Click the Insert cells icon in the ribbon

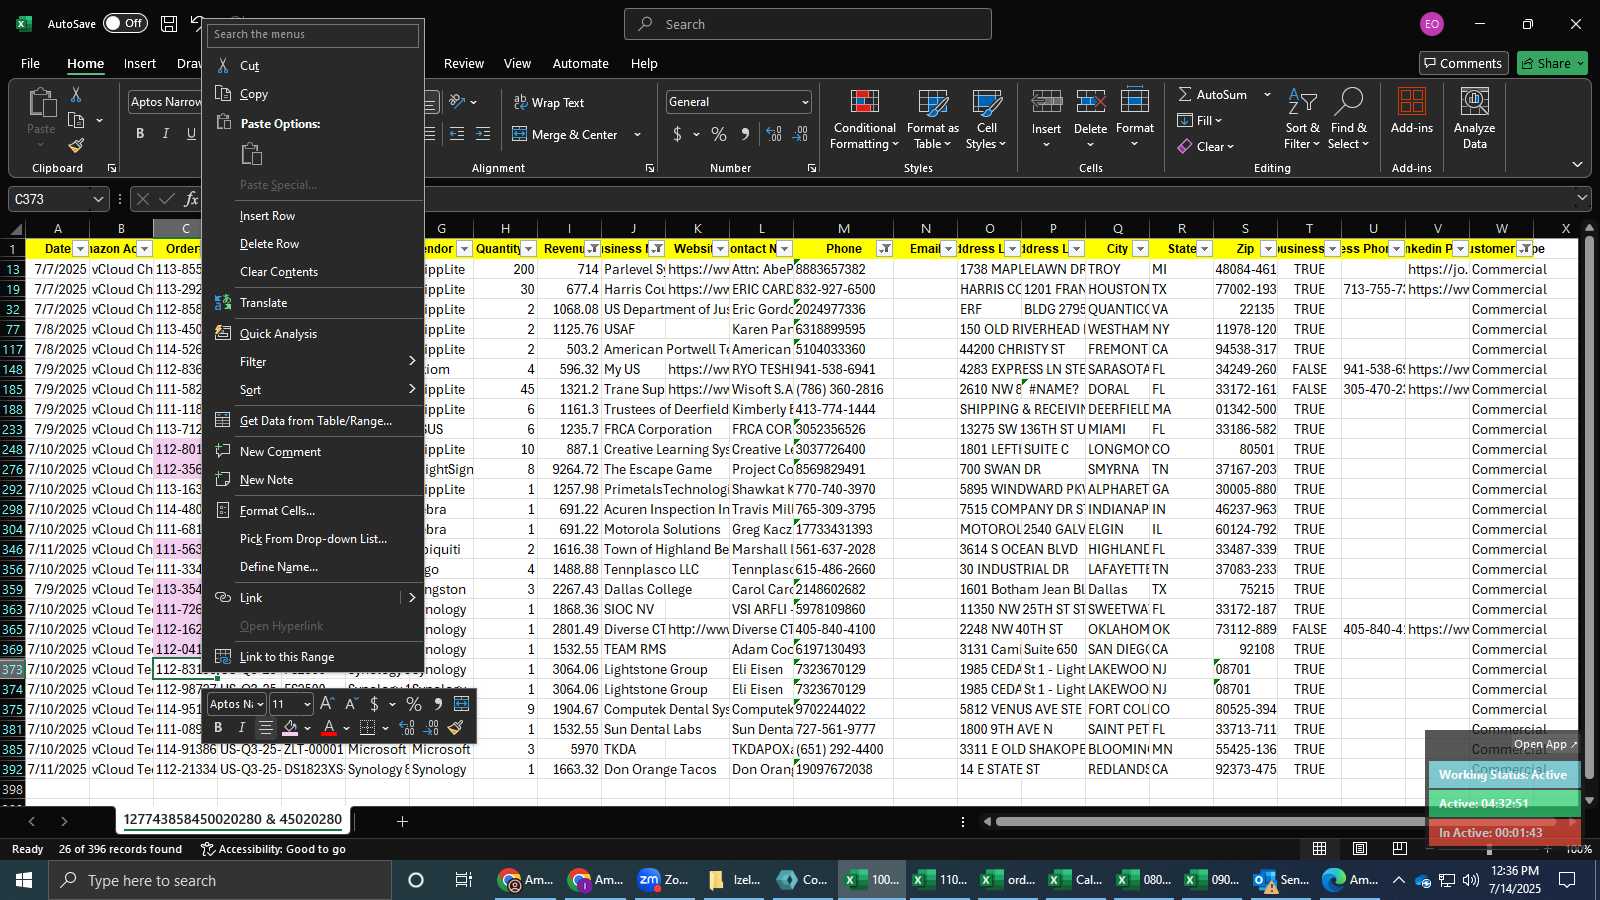(x=1046, y=103)
